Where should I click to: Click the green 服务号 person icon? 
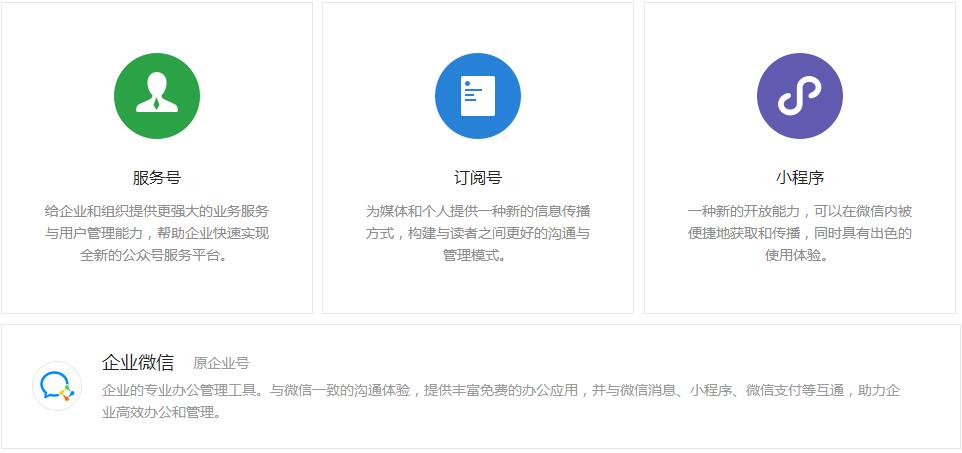[157, 96]
